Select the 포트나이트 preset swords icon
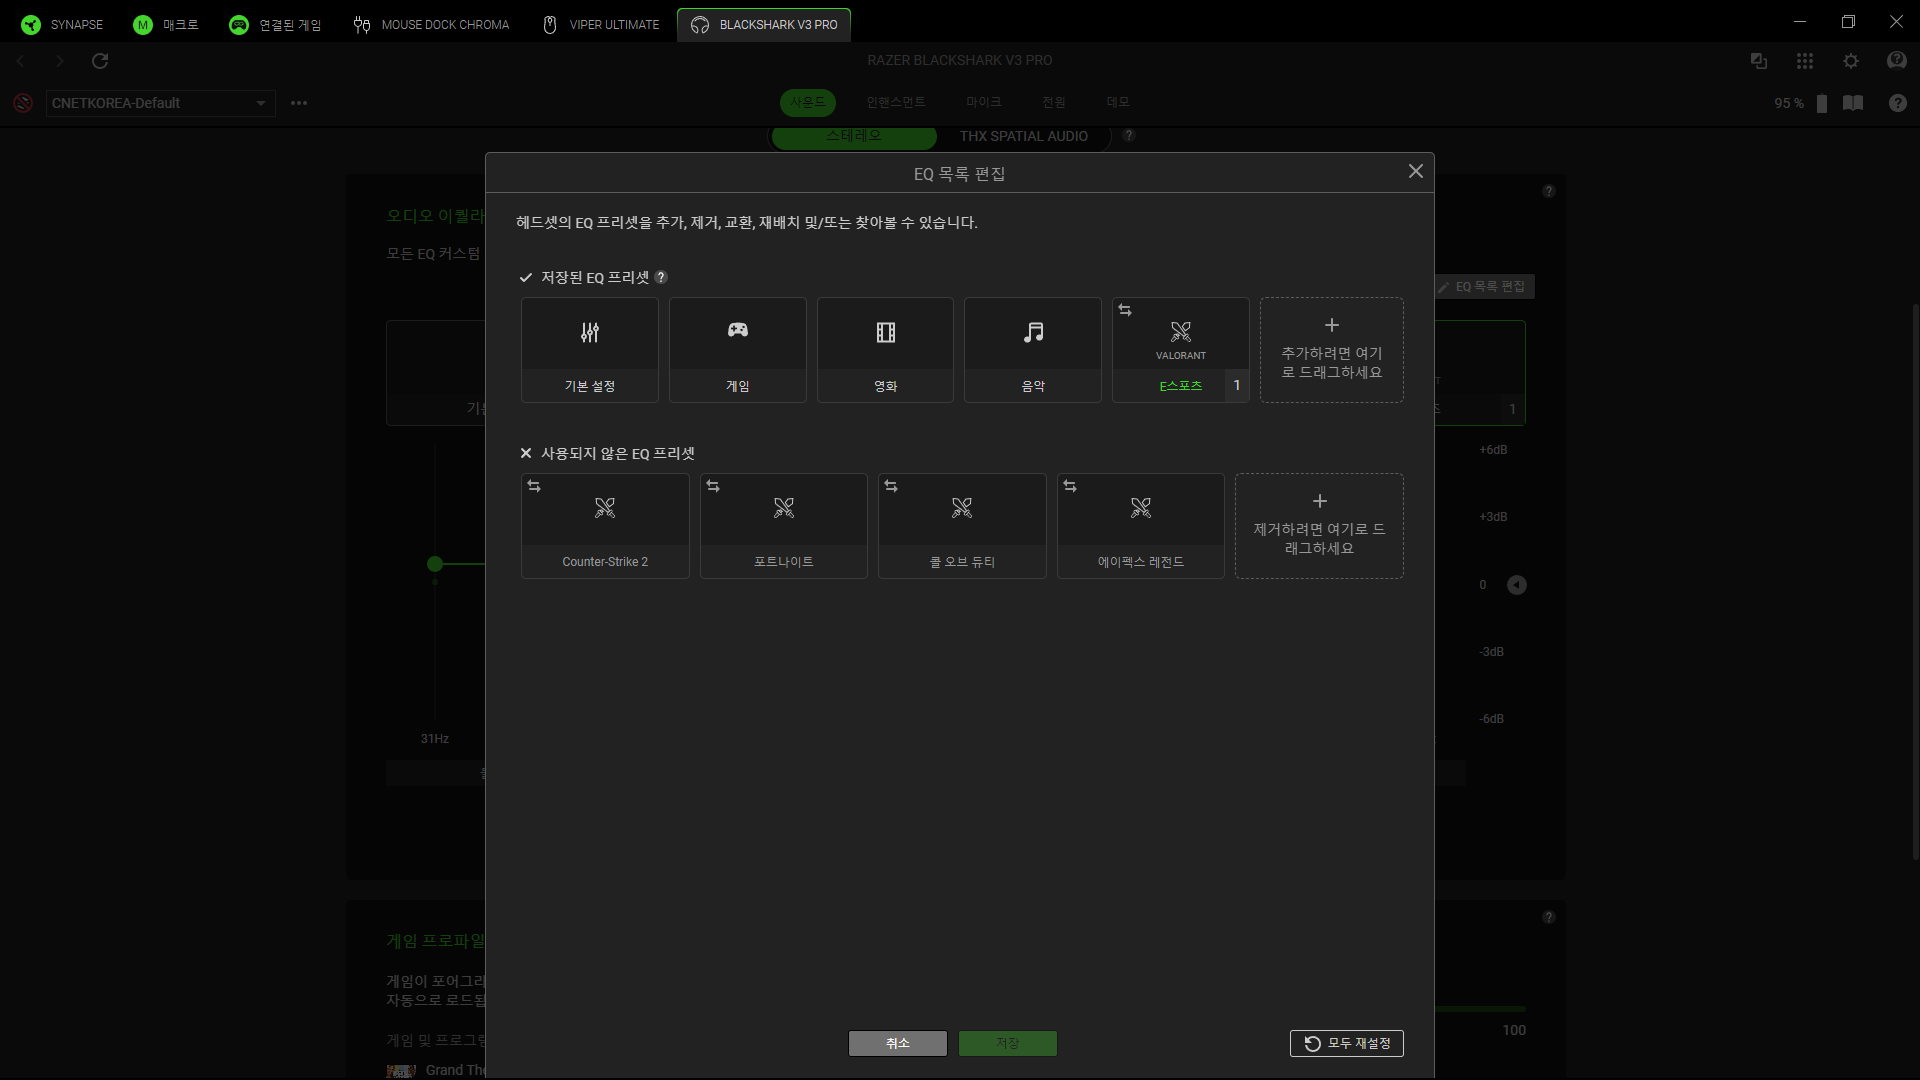Image resolution: width=1920 pixels, height=1080 pixels. [784, 508]
